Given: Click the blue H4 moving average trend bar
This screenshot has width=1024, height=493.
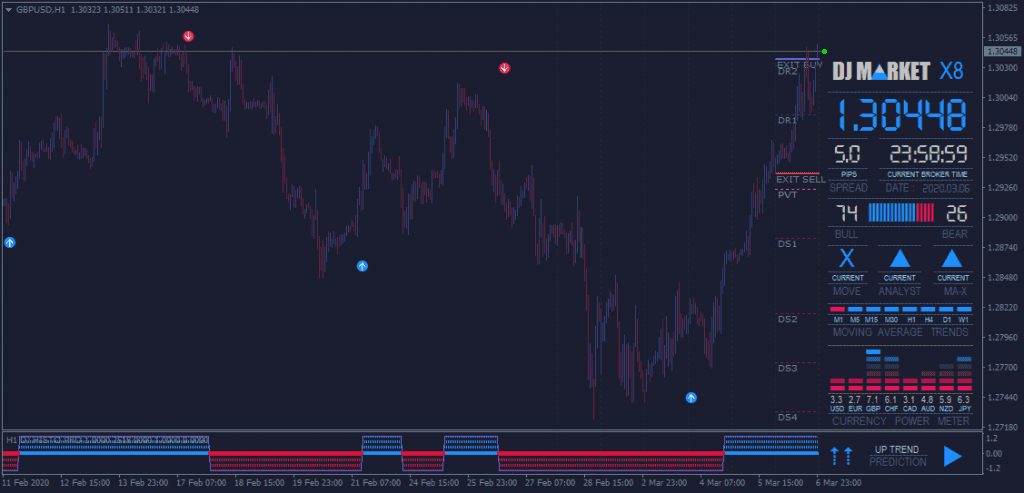Looking at the screenshot, I should (928, 309).
